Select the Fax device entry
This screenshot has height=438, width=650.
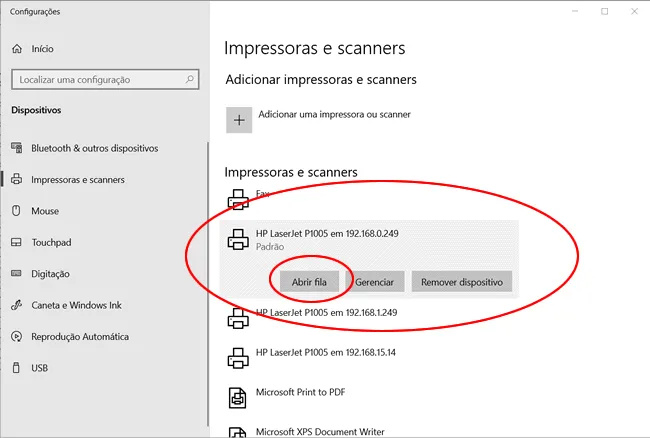tap(262, 194)
